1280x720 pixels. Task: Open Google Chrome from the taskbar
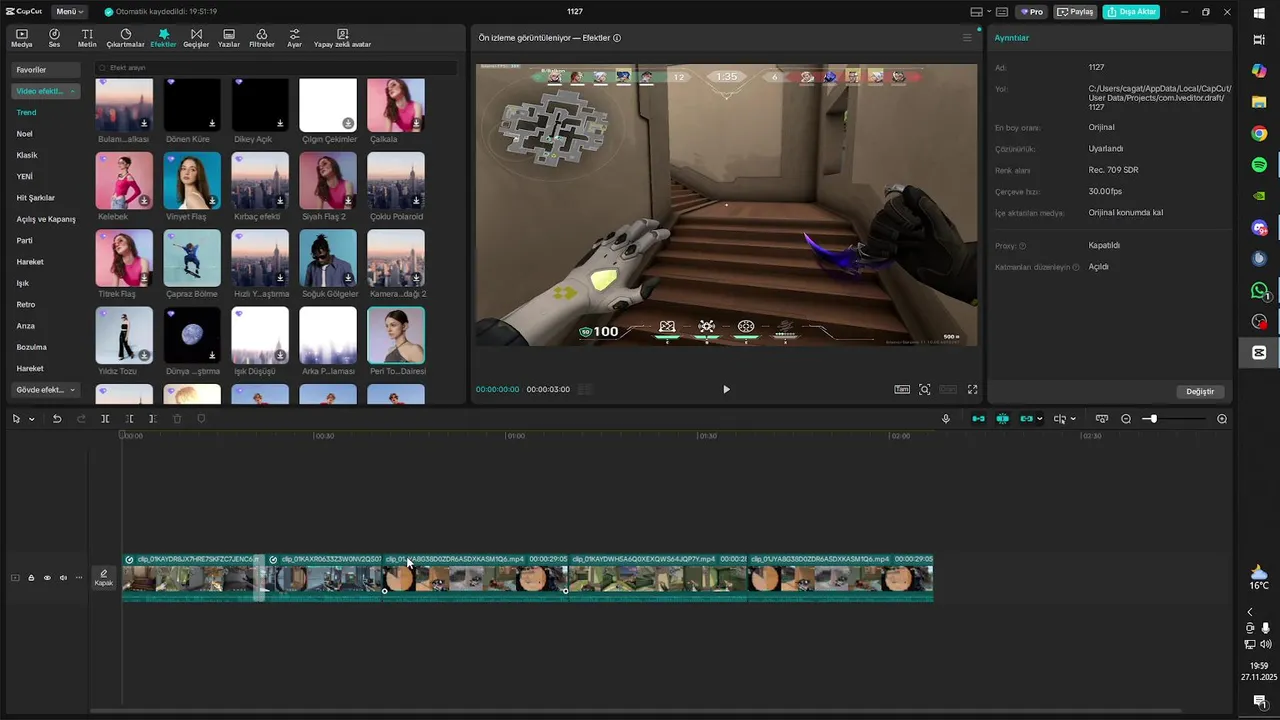[x=1259, y=133]
